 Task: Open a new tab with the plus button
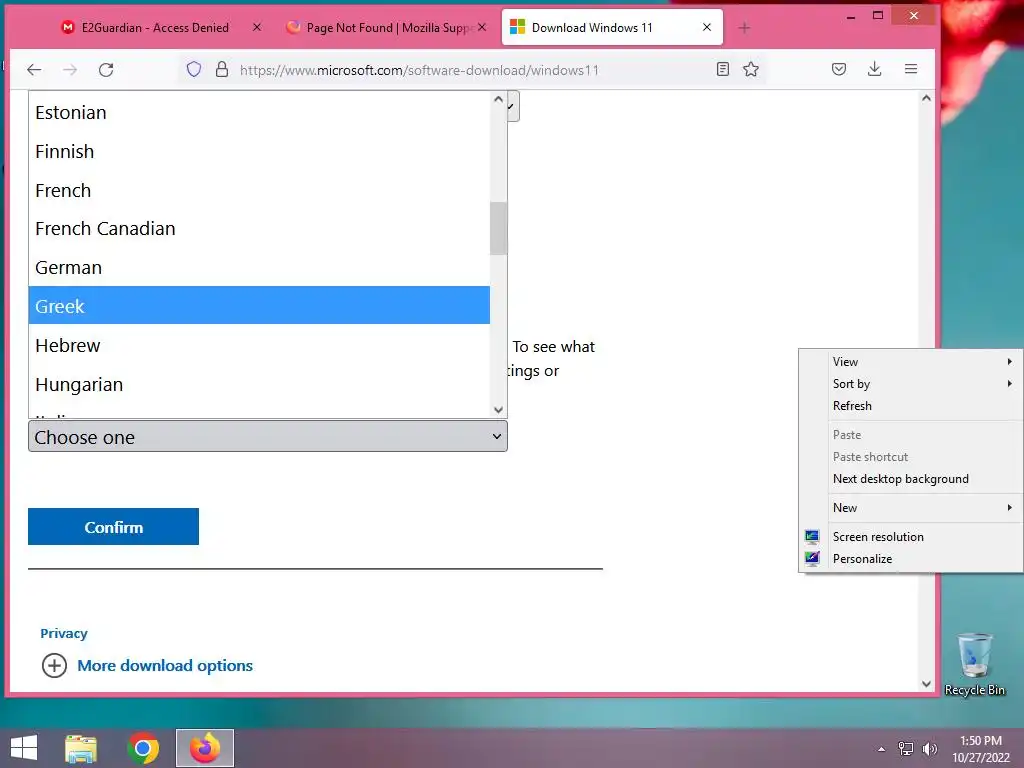(744, 27)
